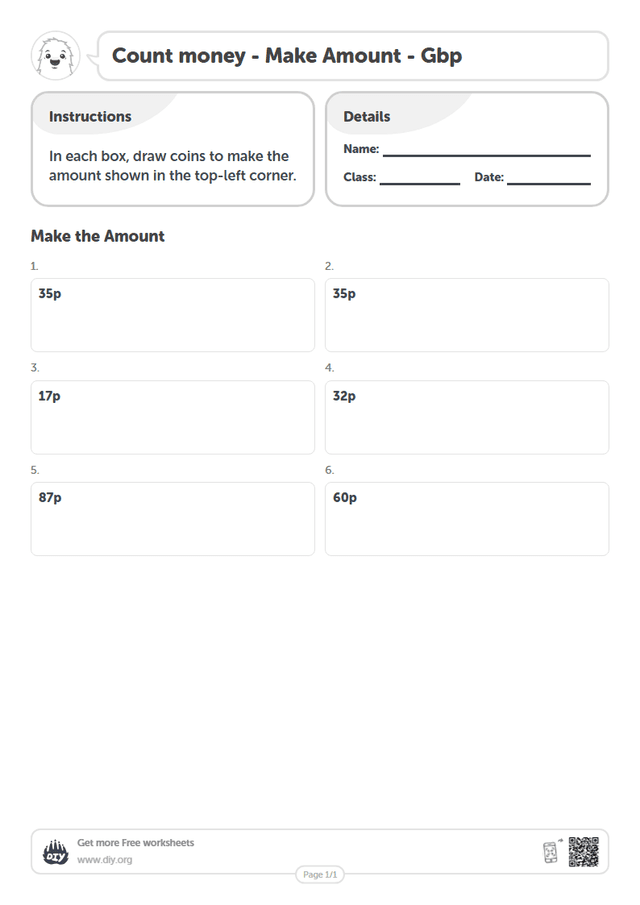640x905 pixels.
Task: Click the 'Page 1/1' indicator
Action: coord(320,874)
